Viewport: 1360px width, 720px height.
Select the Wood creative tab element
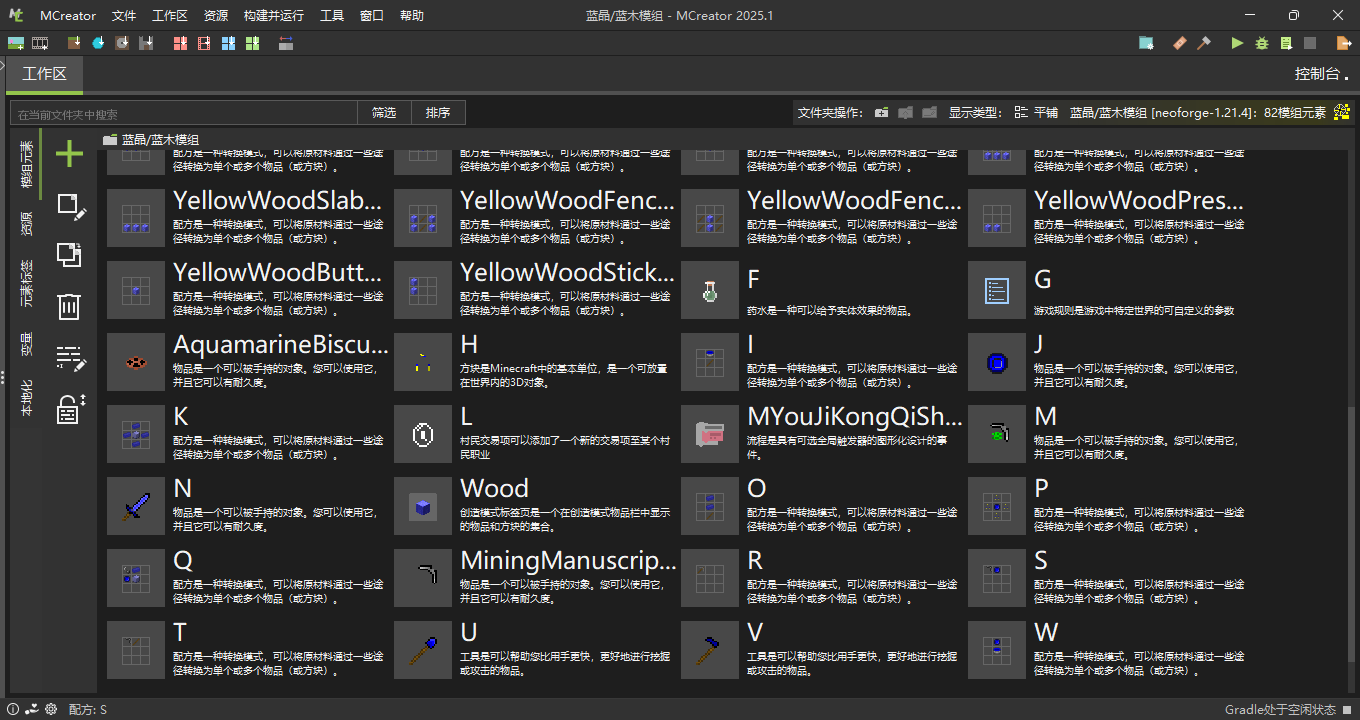tap(536, 505)
